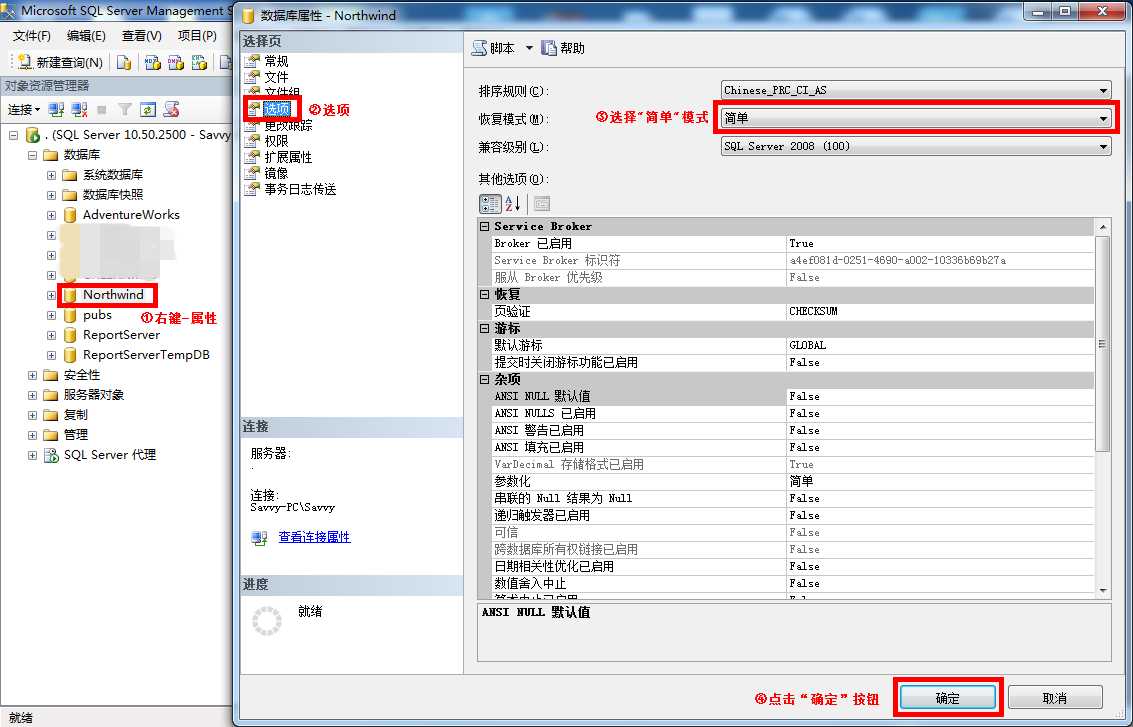Click the 默认游标 value GLOBAL

click(940, 345)
